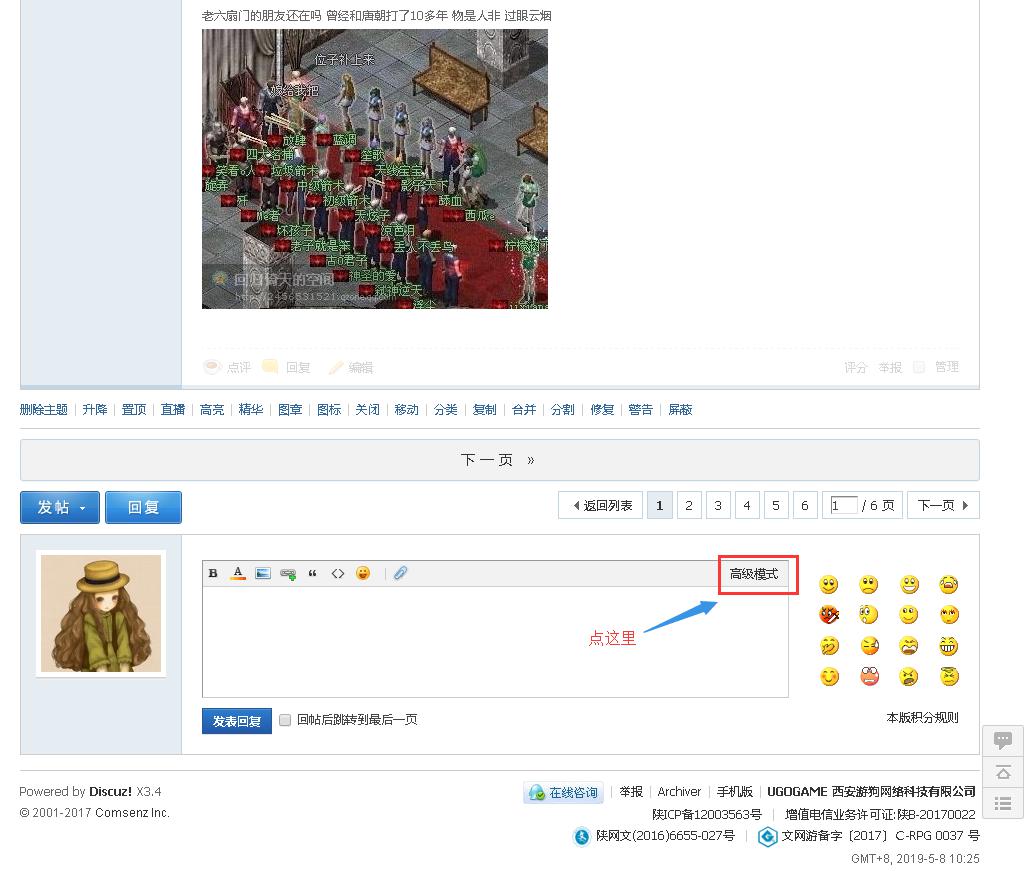
Task: Click the blue 回复 button
Action: click(x=143, y=508)
